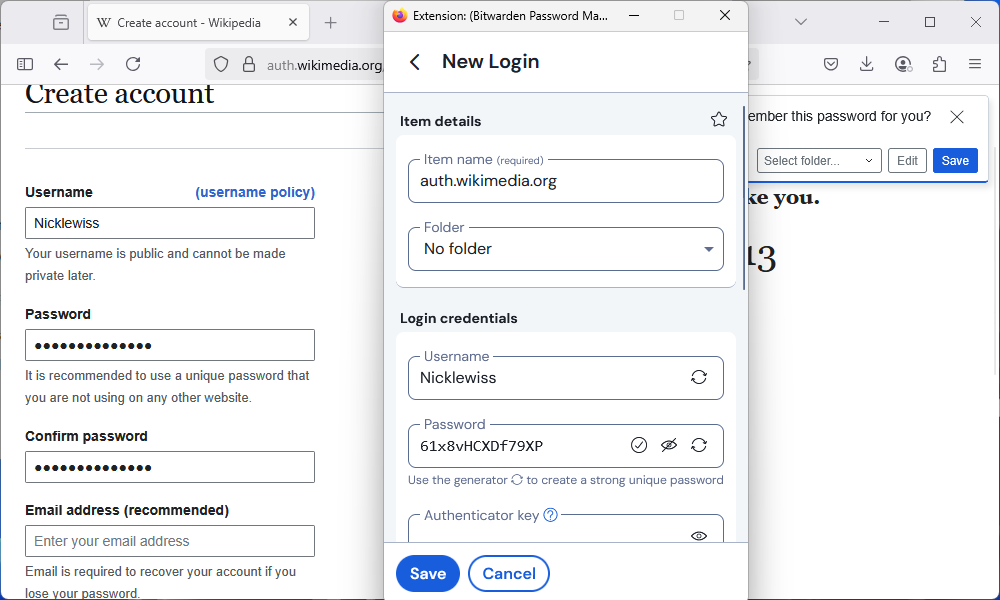
Task: Open a new browser tab
Action: pyautogui.click(x=331, y=22)
